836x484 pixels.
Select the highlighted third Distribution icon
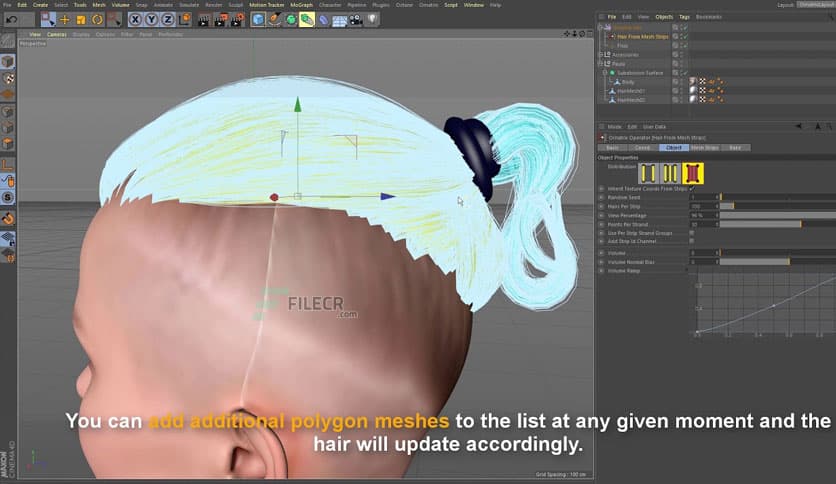click(x=693, y=173)
